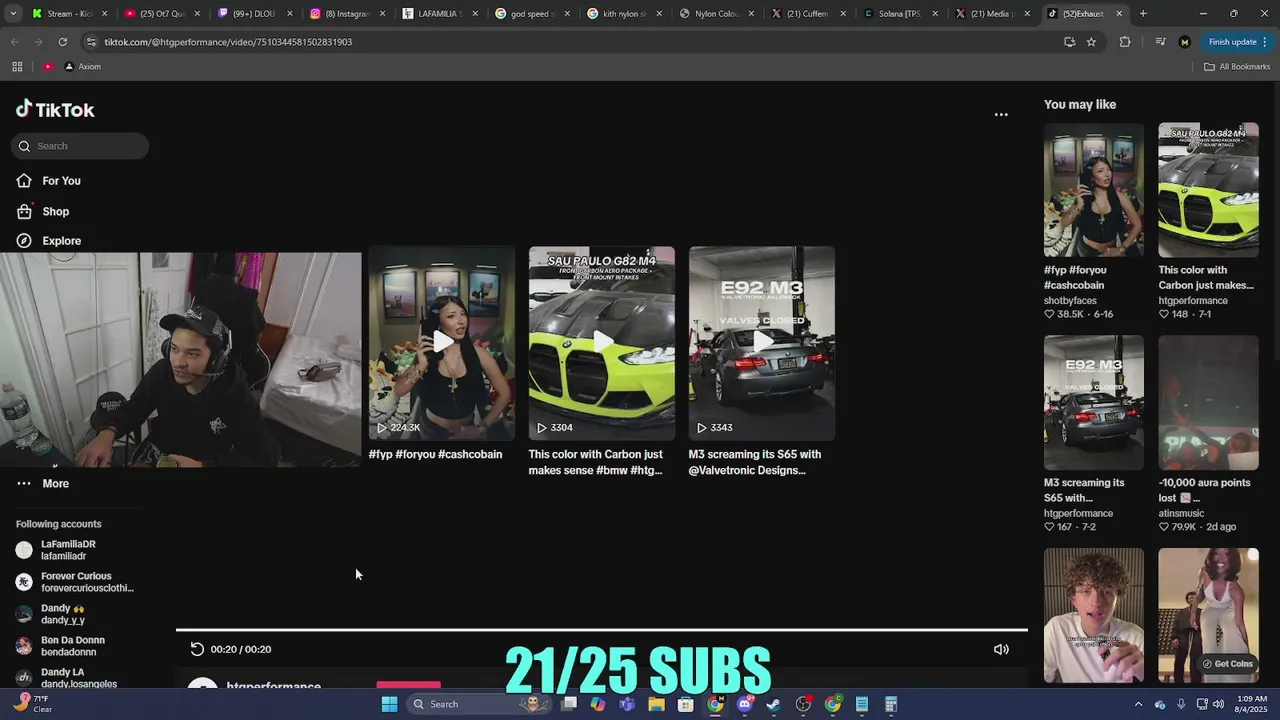Reload the page with the refresh icon
The height and width of the screenshot is (720, 1280).
[62, 42]
